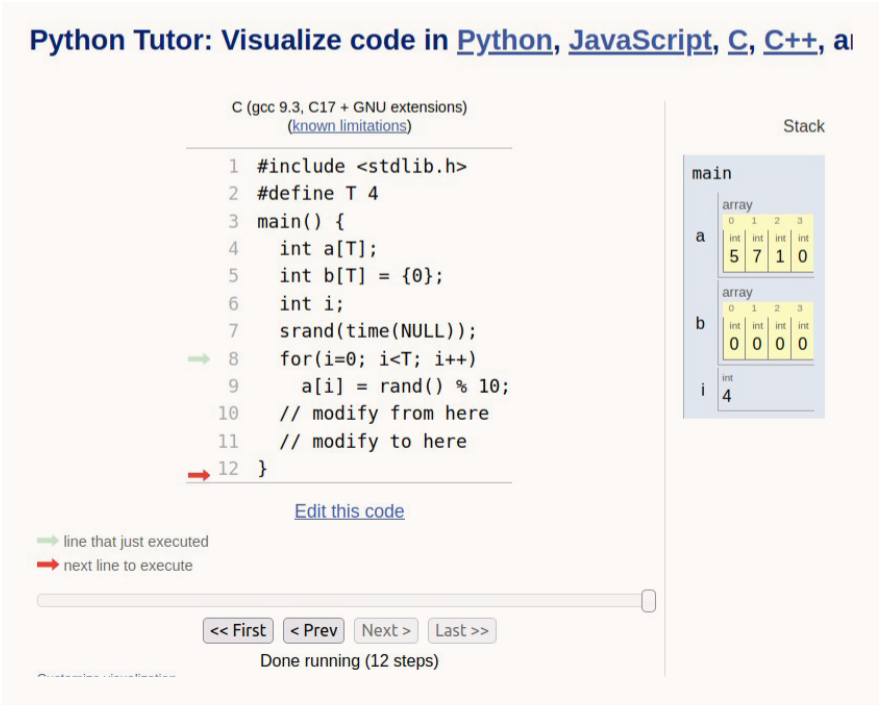
Task: Follow the C language link in the title
Action: (738, 40)
